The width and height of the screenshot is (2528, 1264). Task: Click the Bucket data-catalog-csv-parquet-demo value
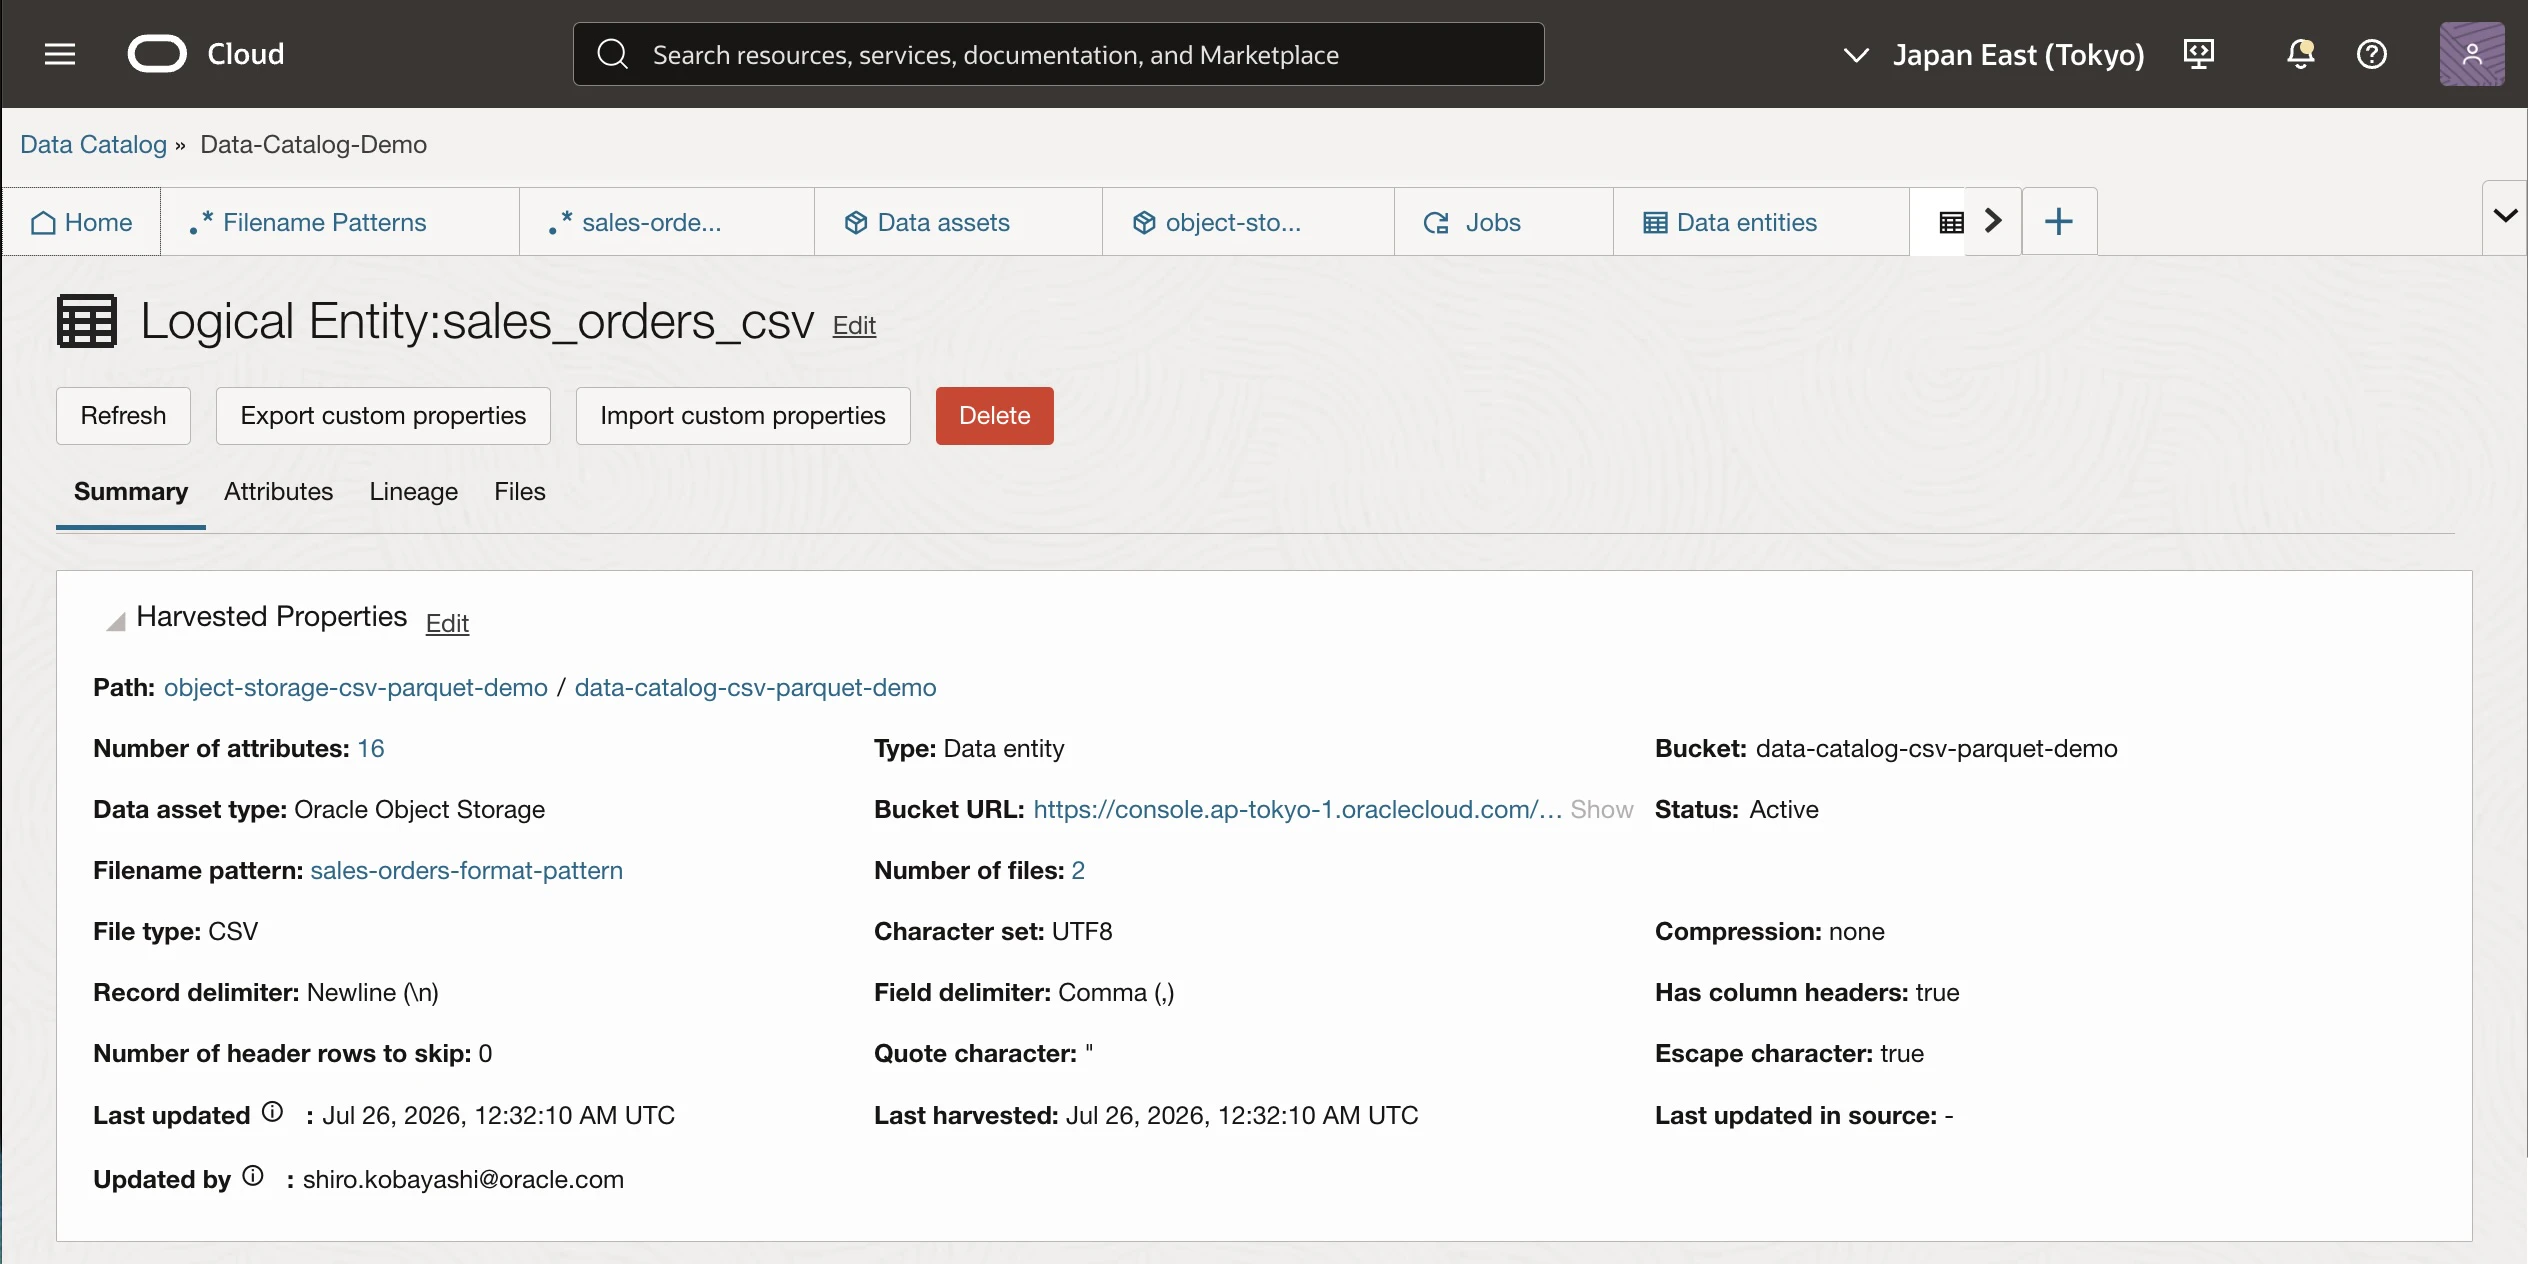point(1937,748)
